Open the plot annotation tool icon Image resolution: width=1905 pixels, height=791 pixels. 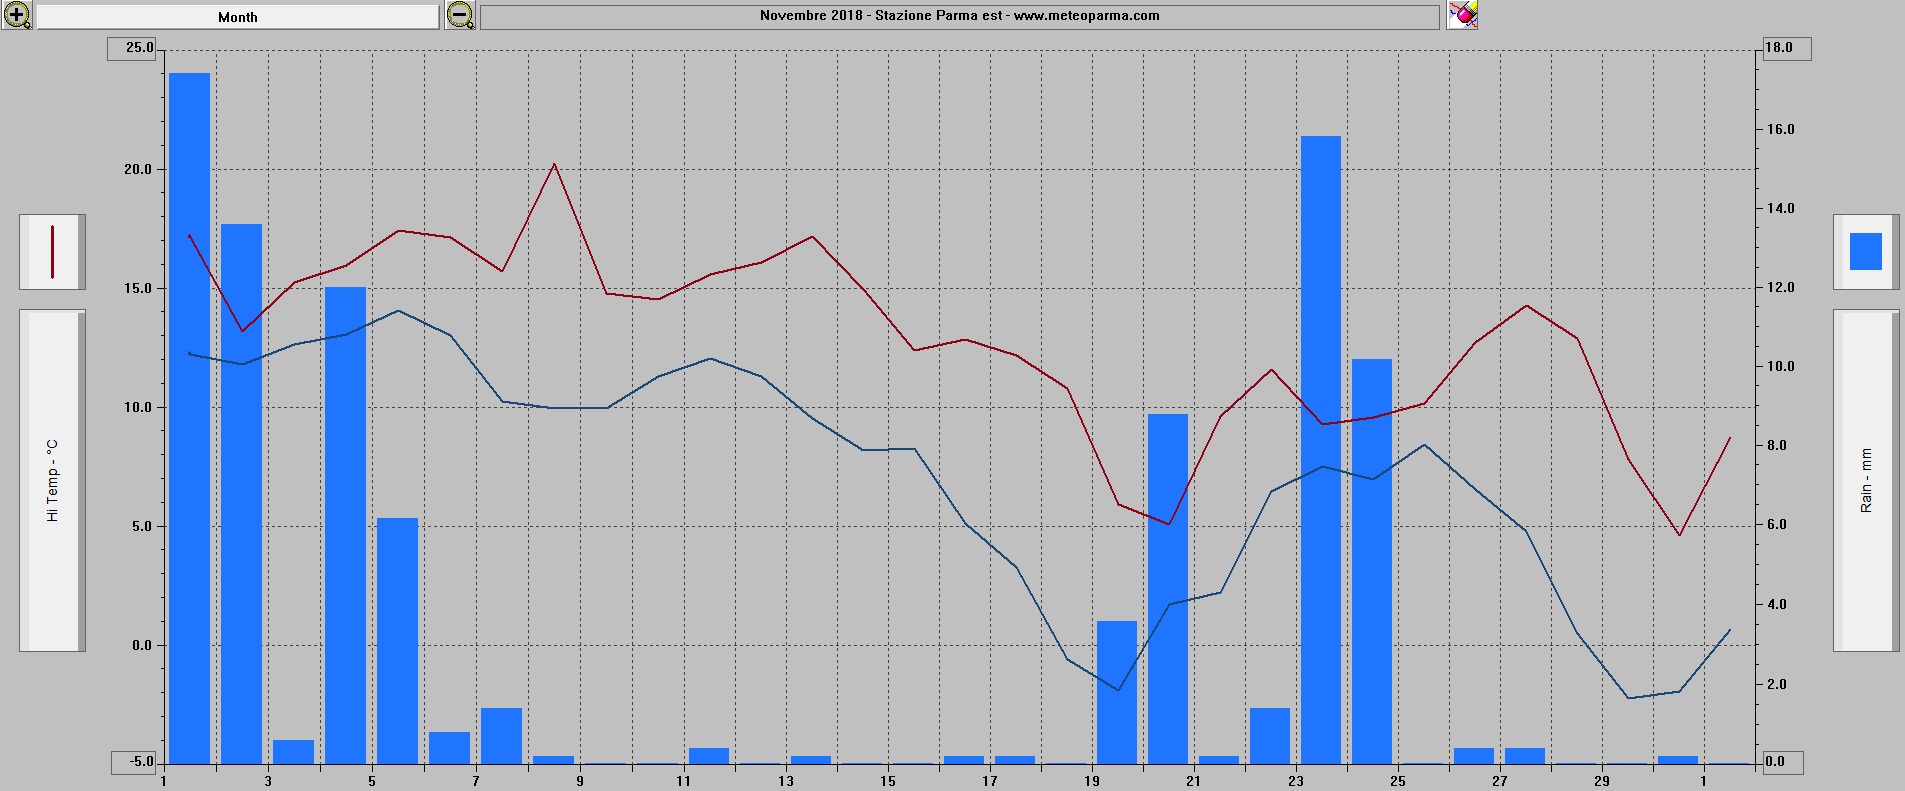1462,15
